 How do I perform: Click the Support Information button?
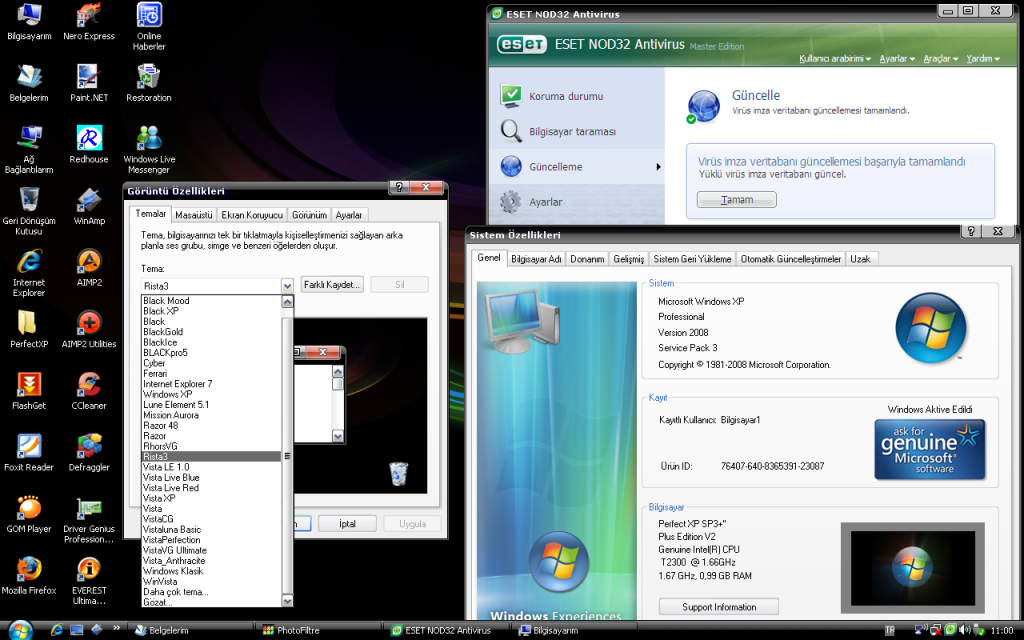[718, 606]
